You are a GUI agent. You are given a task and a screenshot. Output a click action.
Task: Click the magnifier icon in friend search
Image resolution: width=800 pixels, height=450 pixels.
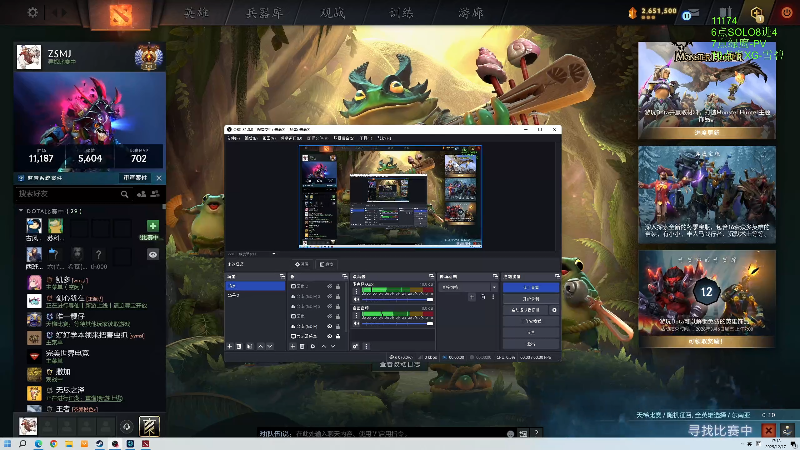pyautogui.click(x=124, y=194)
